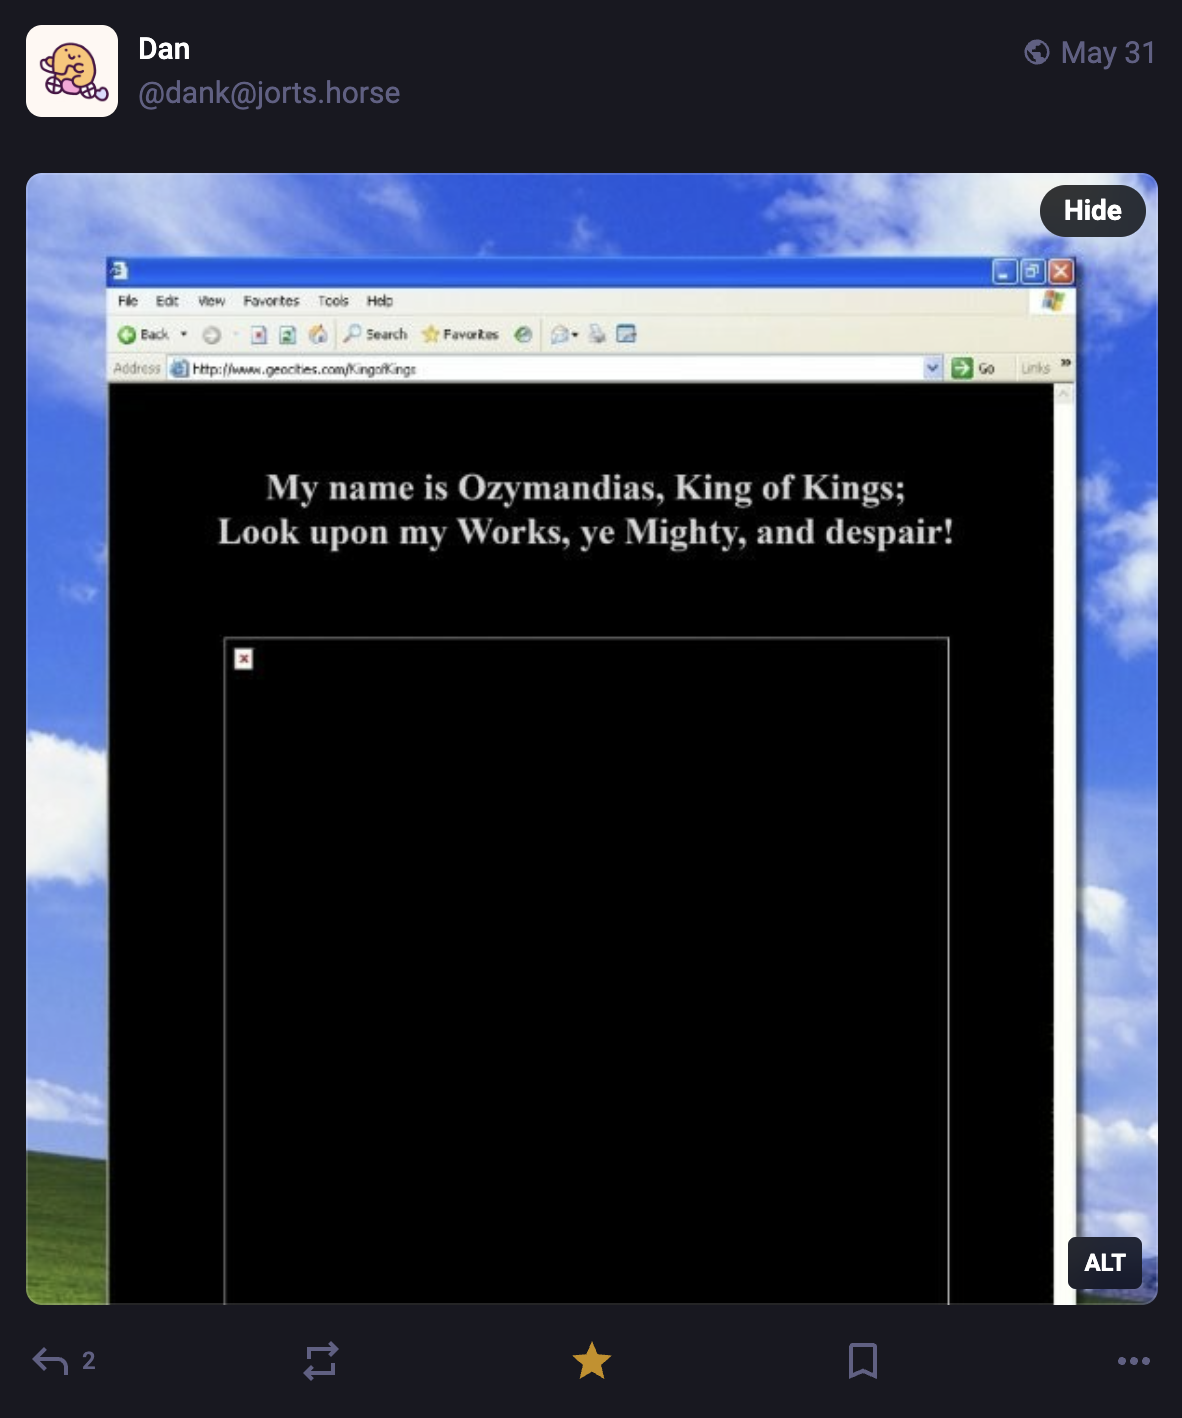Hide the attached image
Screen dimensions: 1182x1418
point(1092,211)
